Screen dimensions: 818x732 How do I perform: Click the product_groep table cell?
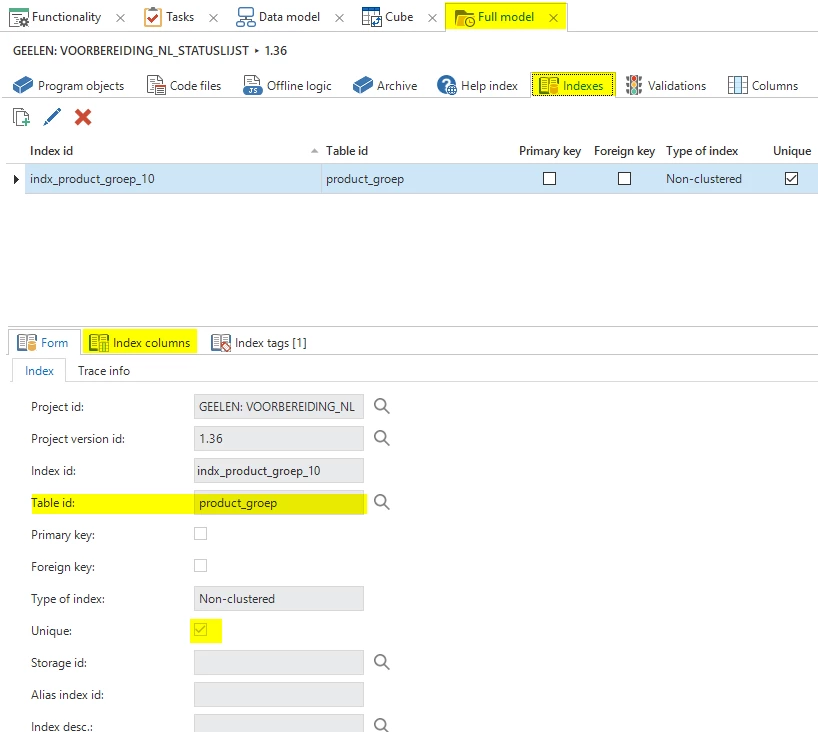(365, 179)
